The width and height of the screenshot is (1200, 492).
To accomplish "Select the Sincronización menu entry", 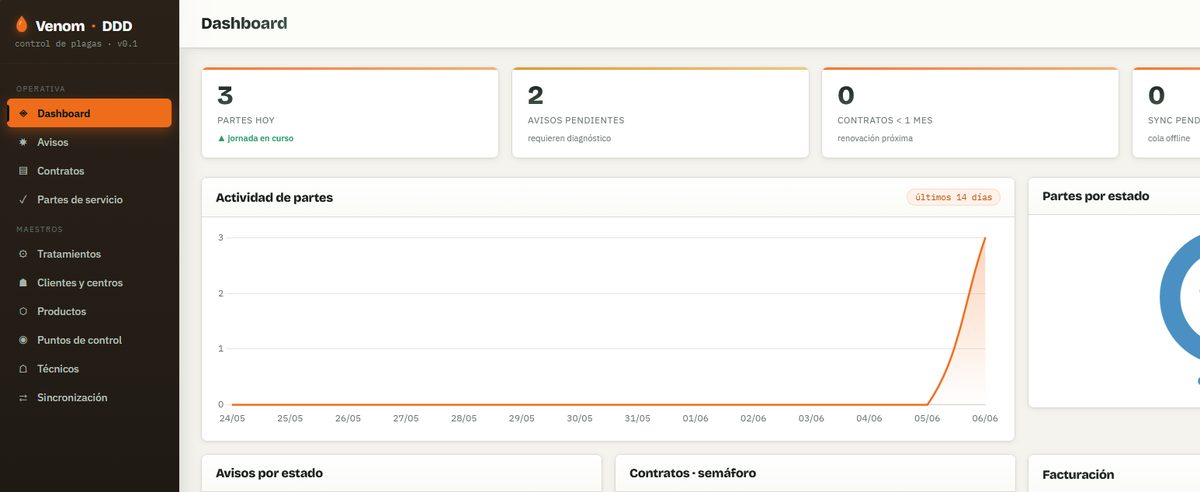I will coord(89,398).
